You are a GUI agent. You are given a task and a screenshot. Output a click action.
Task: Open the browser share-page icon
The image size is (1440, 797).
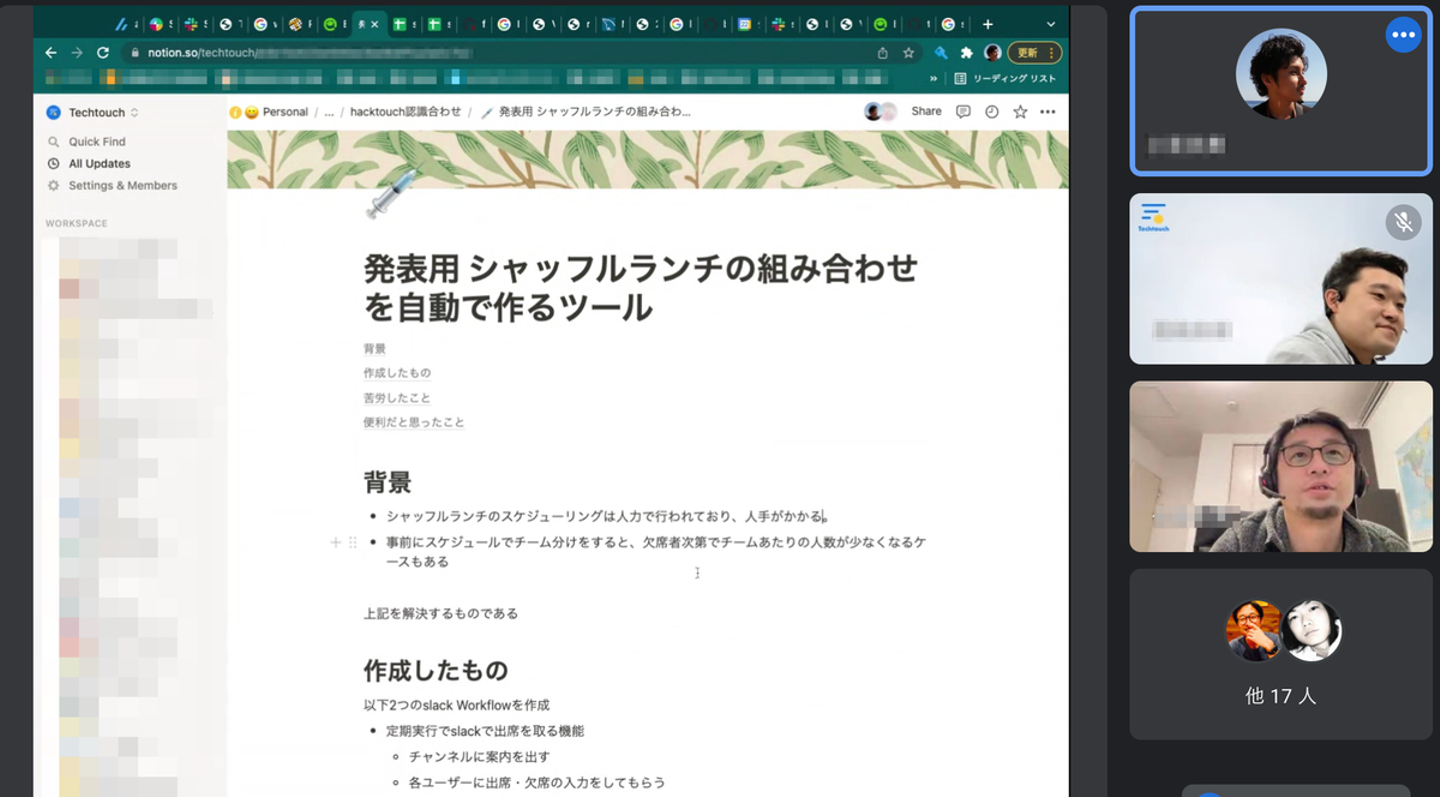[882, 53]
